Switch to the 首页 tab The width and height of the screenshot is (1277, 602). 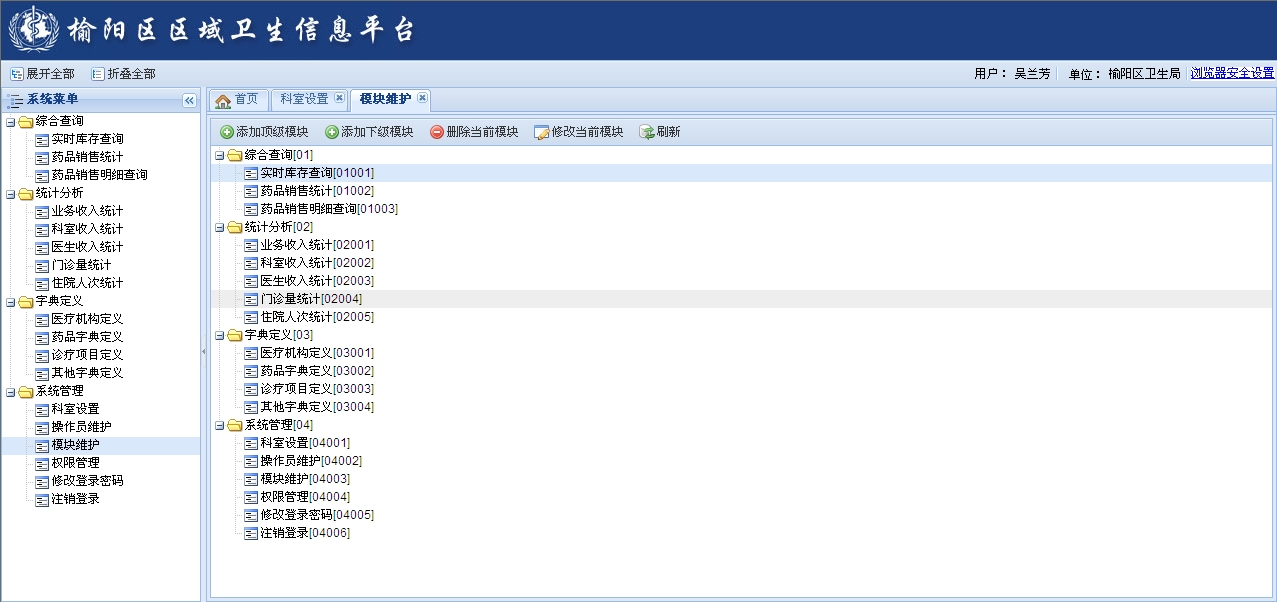click(x=238, y=100)
